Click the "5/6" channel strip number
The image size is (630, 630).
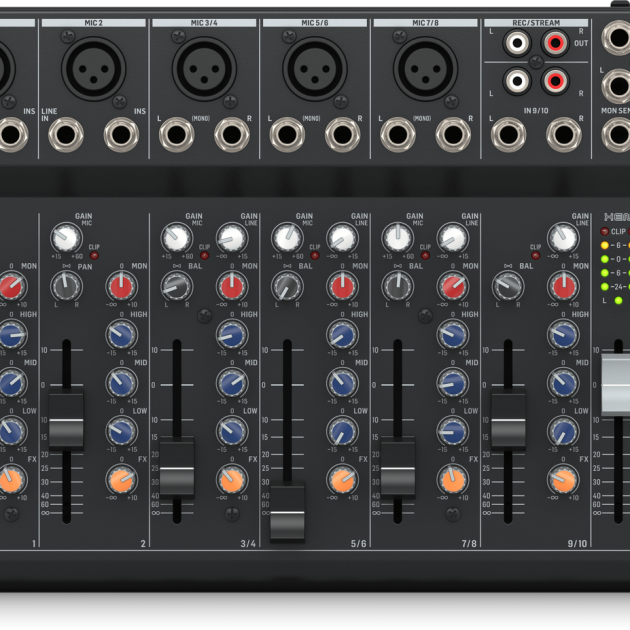[x=358, y=544]
